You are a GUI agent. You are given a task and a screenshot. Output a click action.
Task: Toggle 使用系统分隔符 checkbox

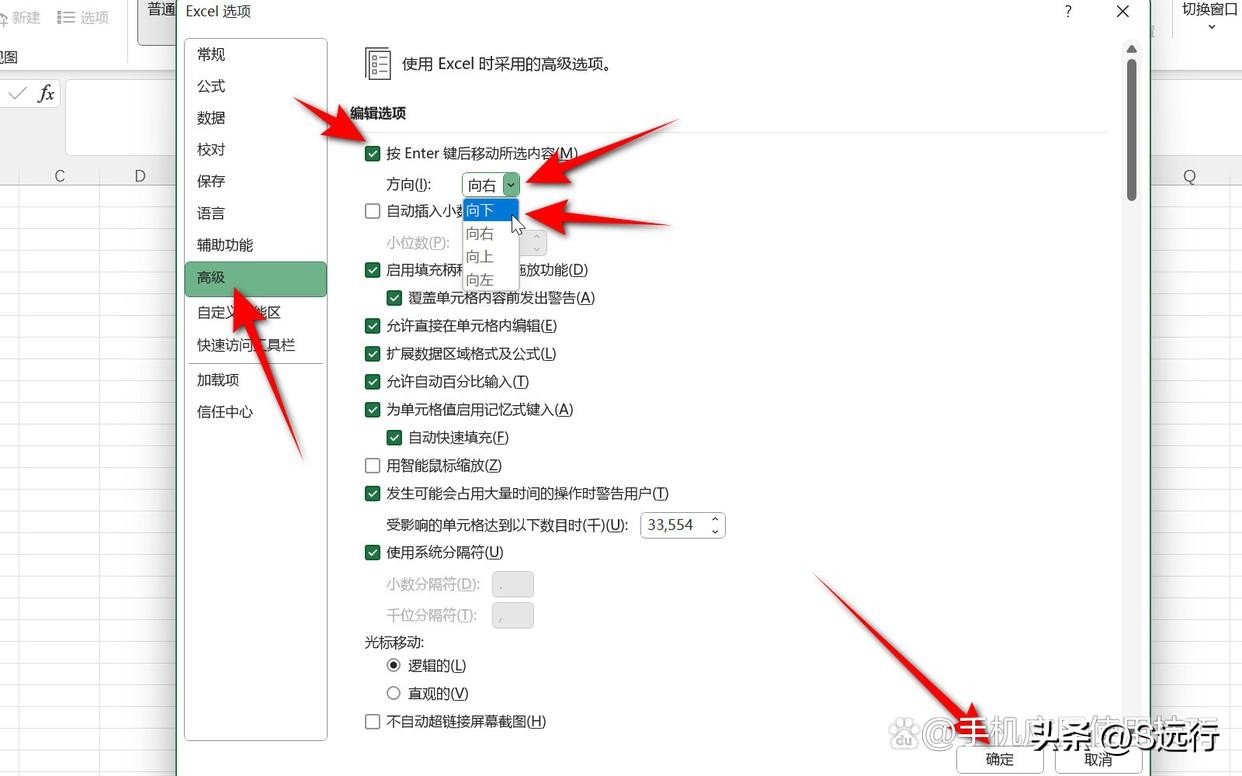373,552
